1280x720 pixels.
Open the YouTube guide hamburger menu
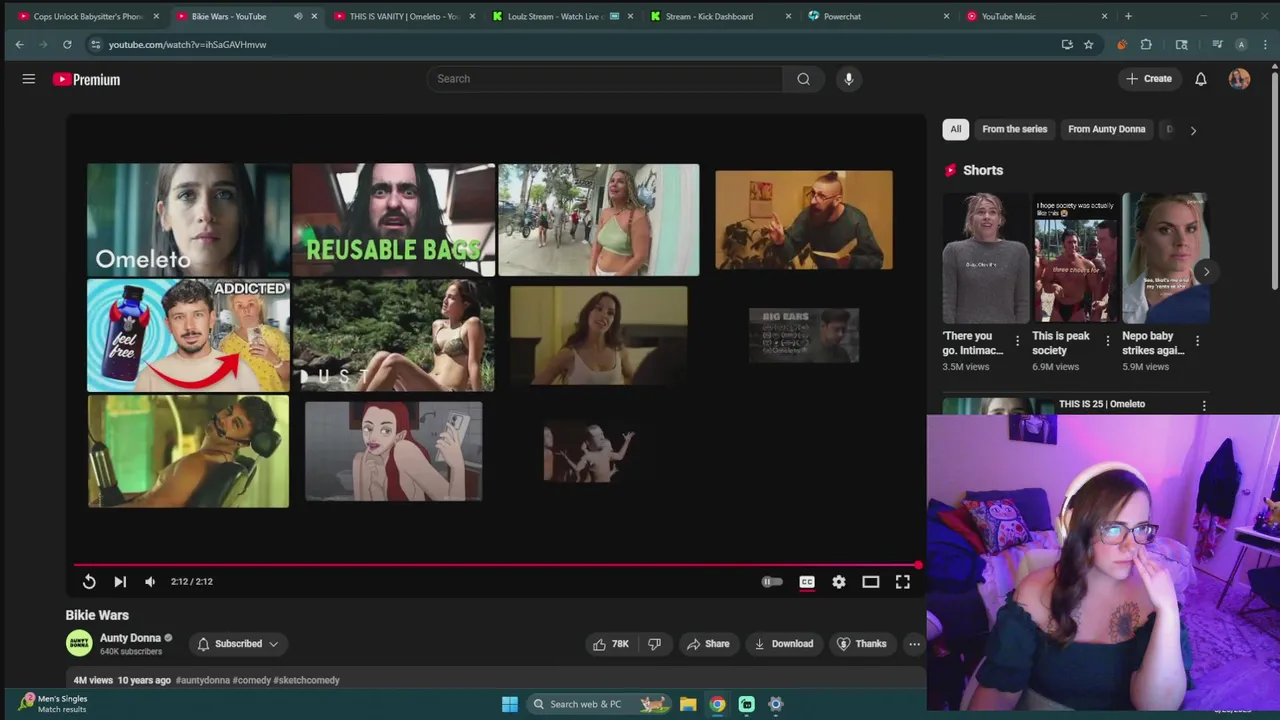pyautogui.click(x=29, y=79)
